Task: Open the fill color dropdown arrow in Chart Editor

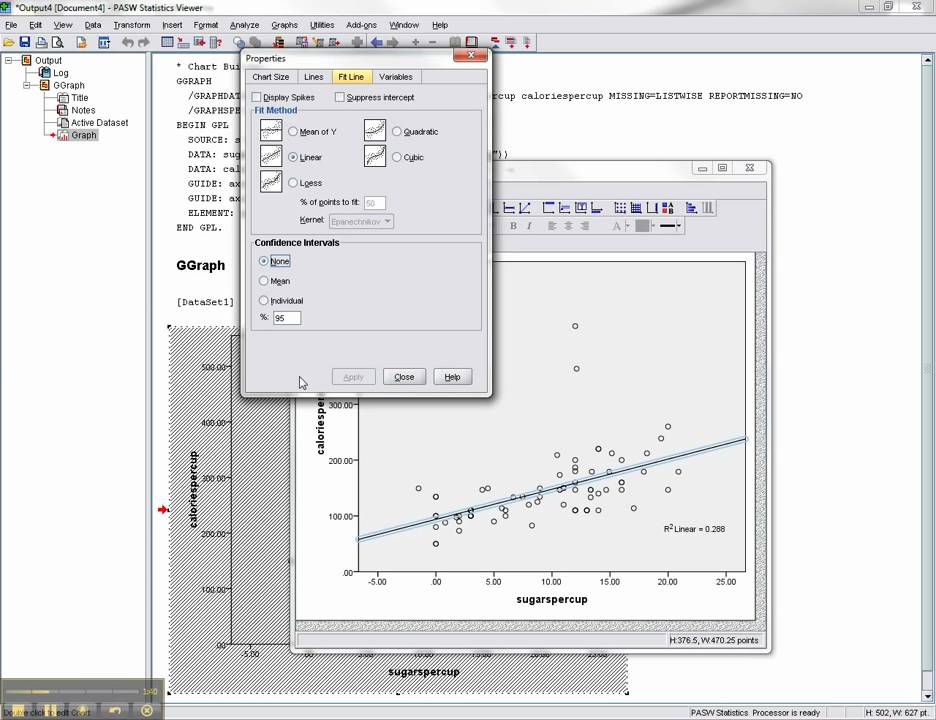Action: click(x=653, y=226)
